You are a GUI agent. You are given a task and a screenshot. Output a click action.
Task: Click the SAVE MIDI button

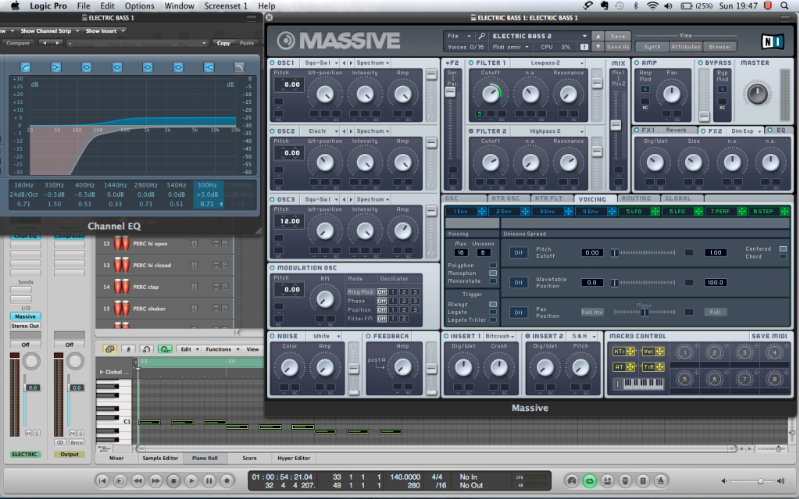[x=769, y=336]
